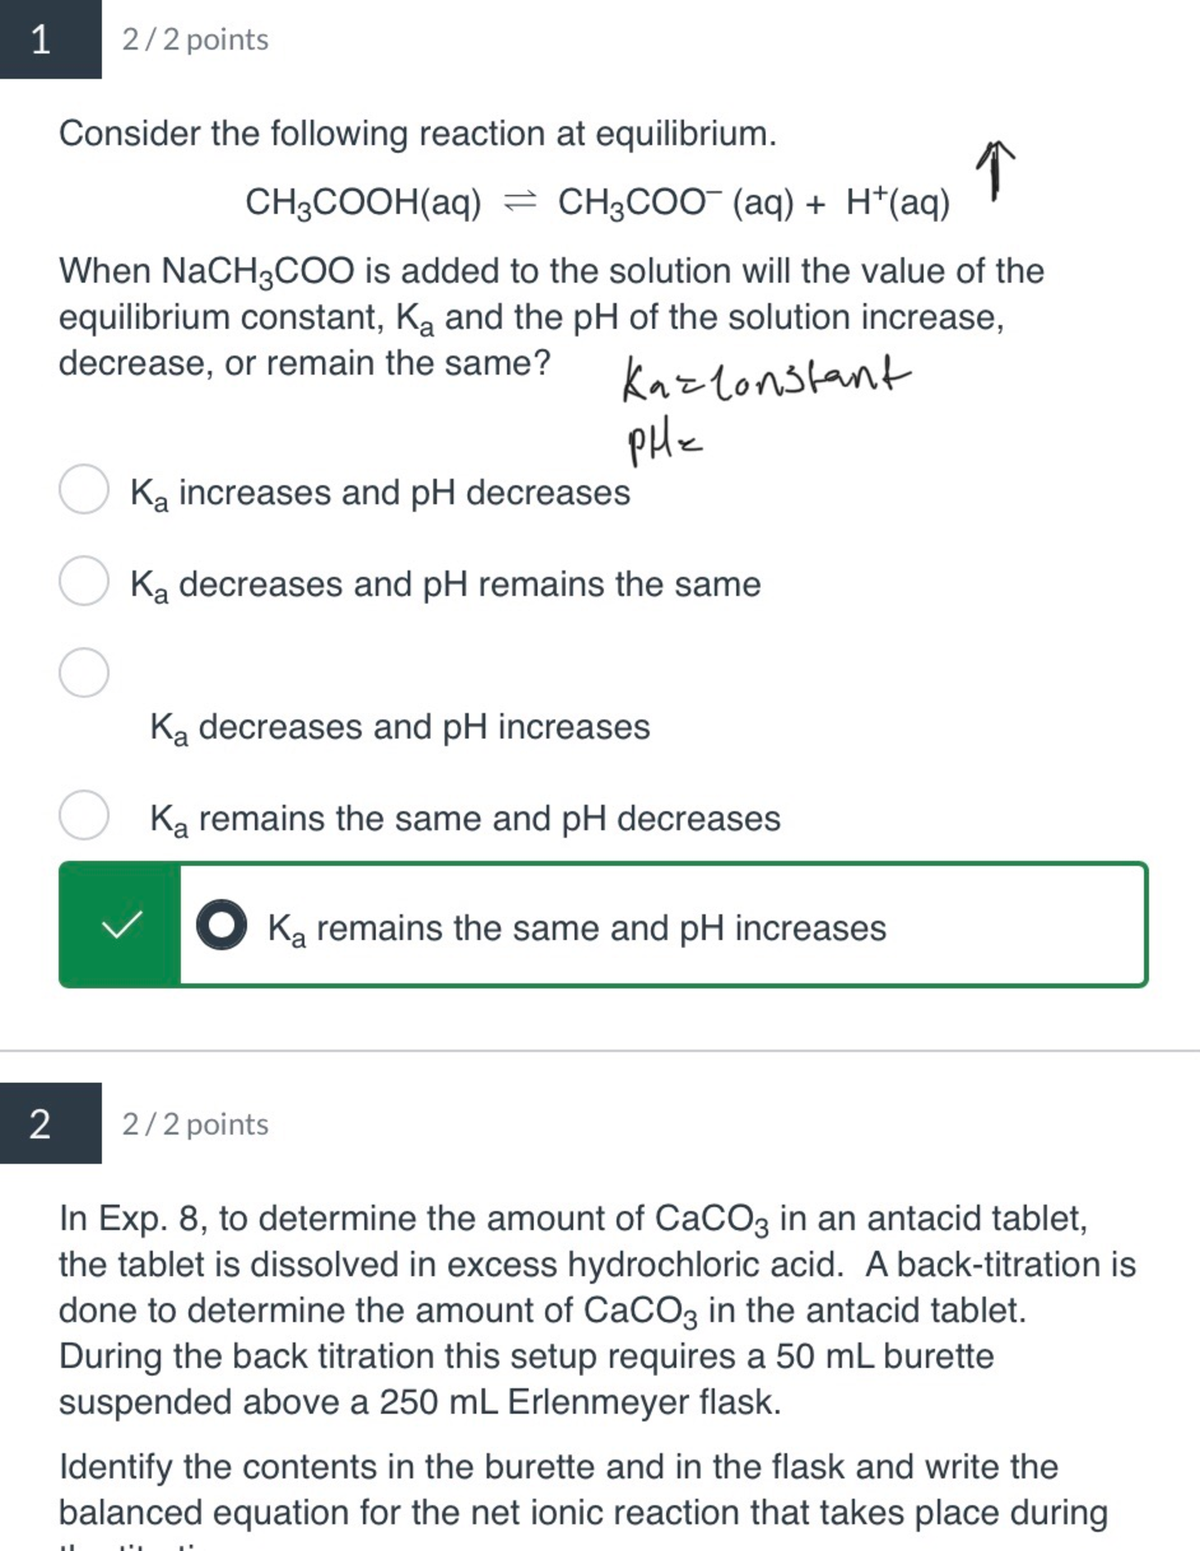Click the filled radio button in the correct answer
Viewport: 1200px width, 1551px height.
221,925
